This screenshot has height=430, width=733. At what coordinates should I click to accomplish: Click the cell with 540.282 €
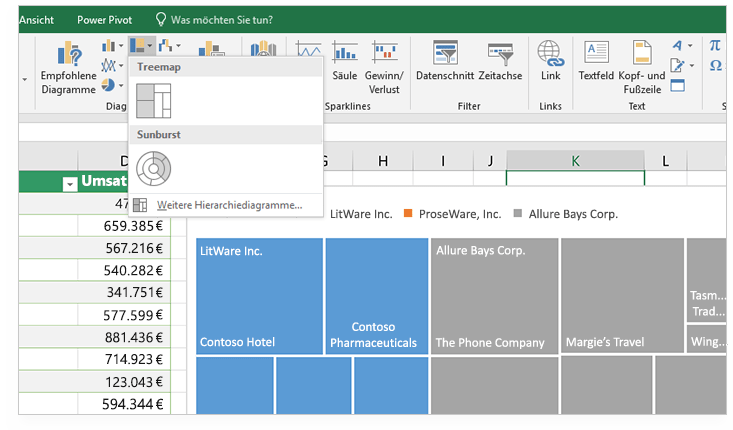click(124, 270)
